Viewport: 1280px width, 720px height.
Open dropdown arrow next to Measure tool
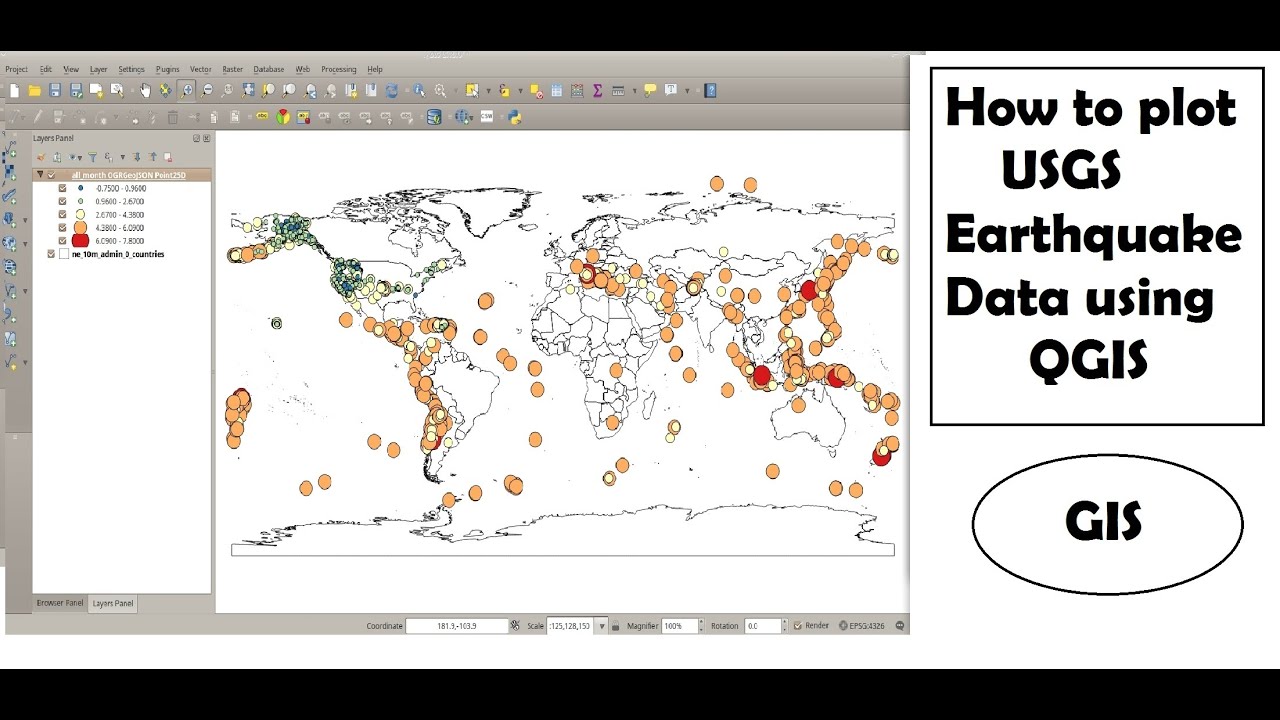[x=634, y=91]
